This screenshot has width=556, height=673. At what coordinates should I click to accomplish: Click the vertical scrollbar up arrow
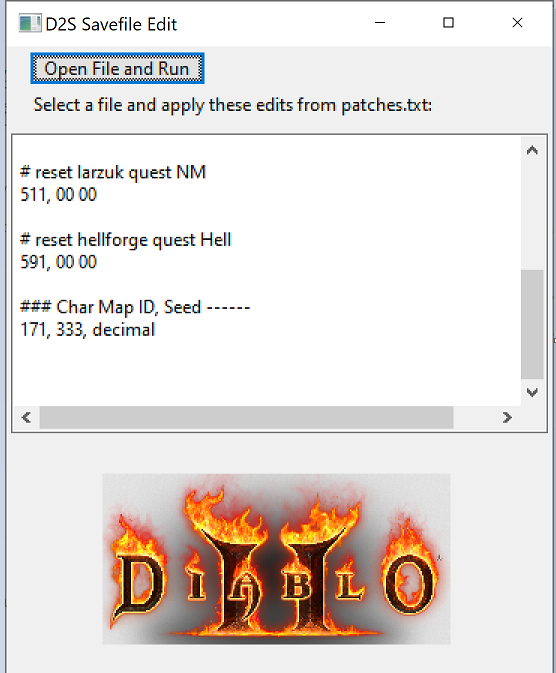click(x=532, y=150)
